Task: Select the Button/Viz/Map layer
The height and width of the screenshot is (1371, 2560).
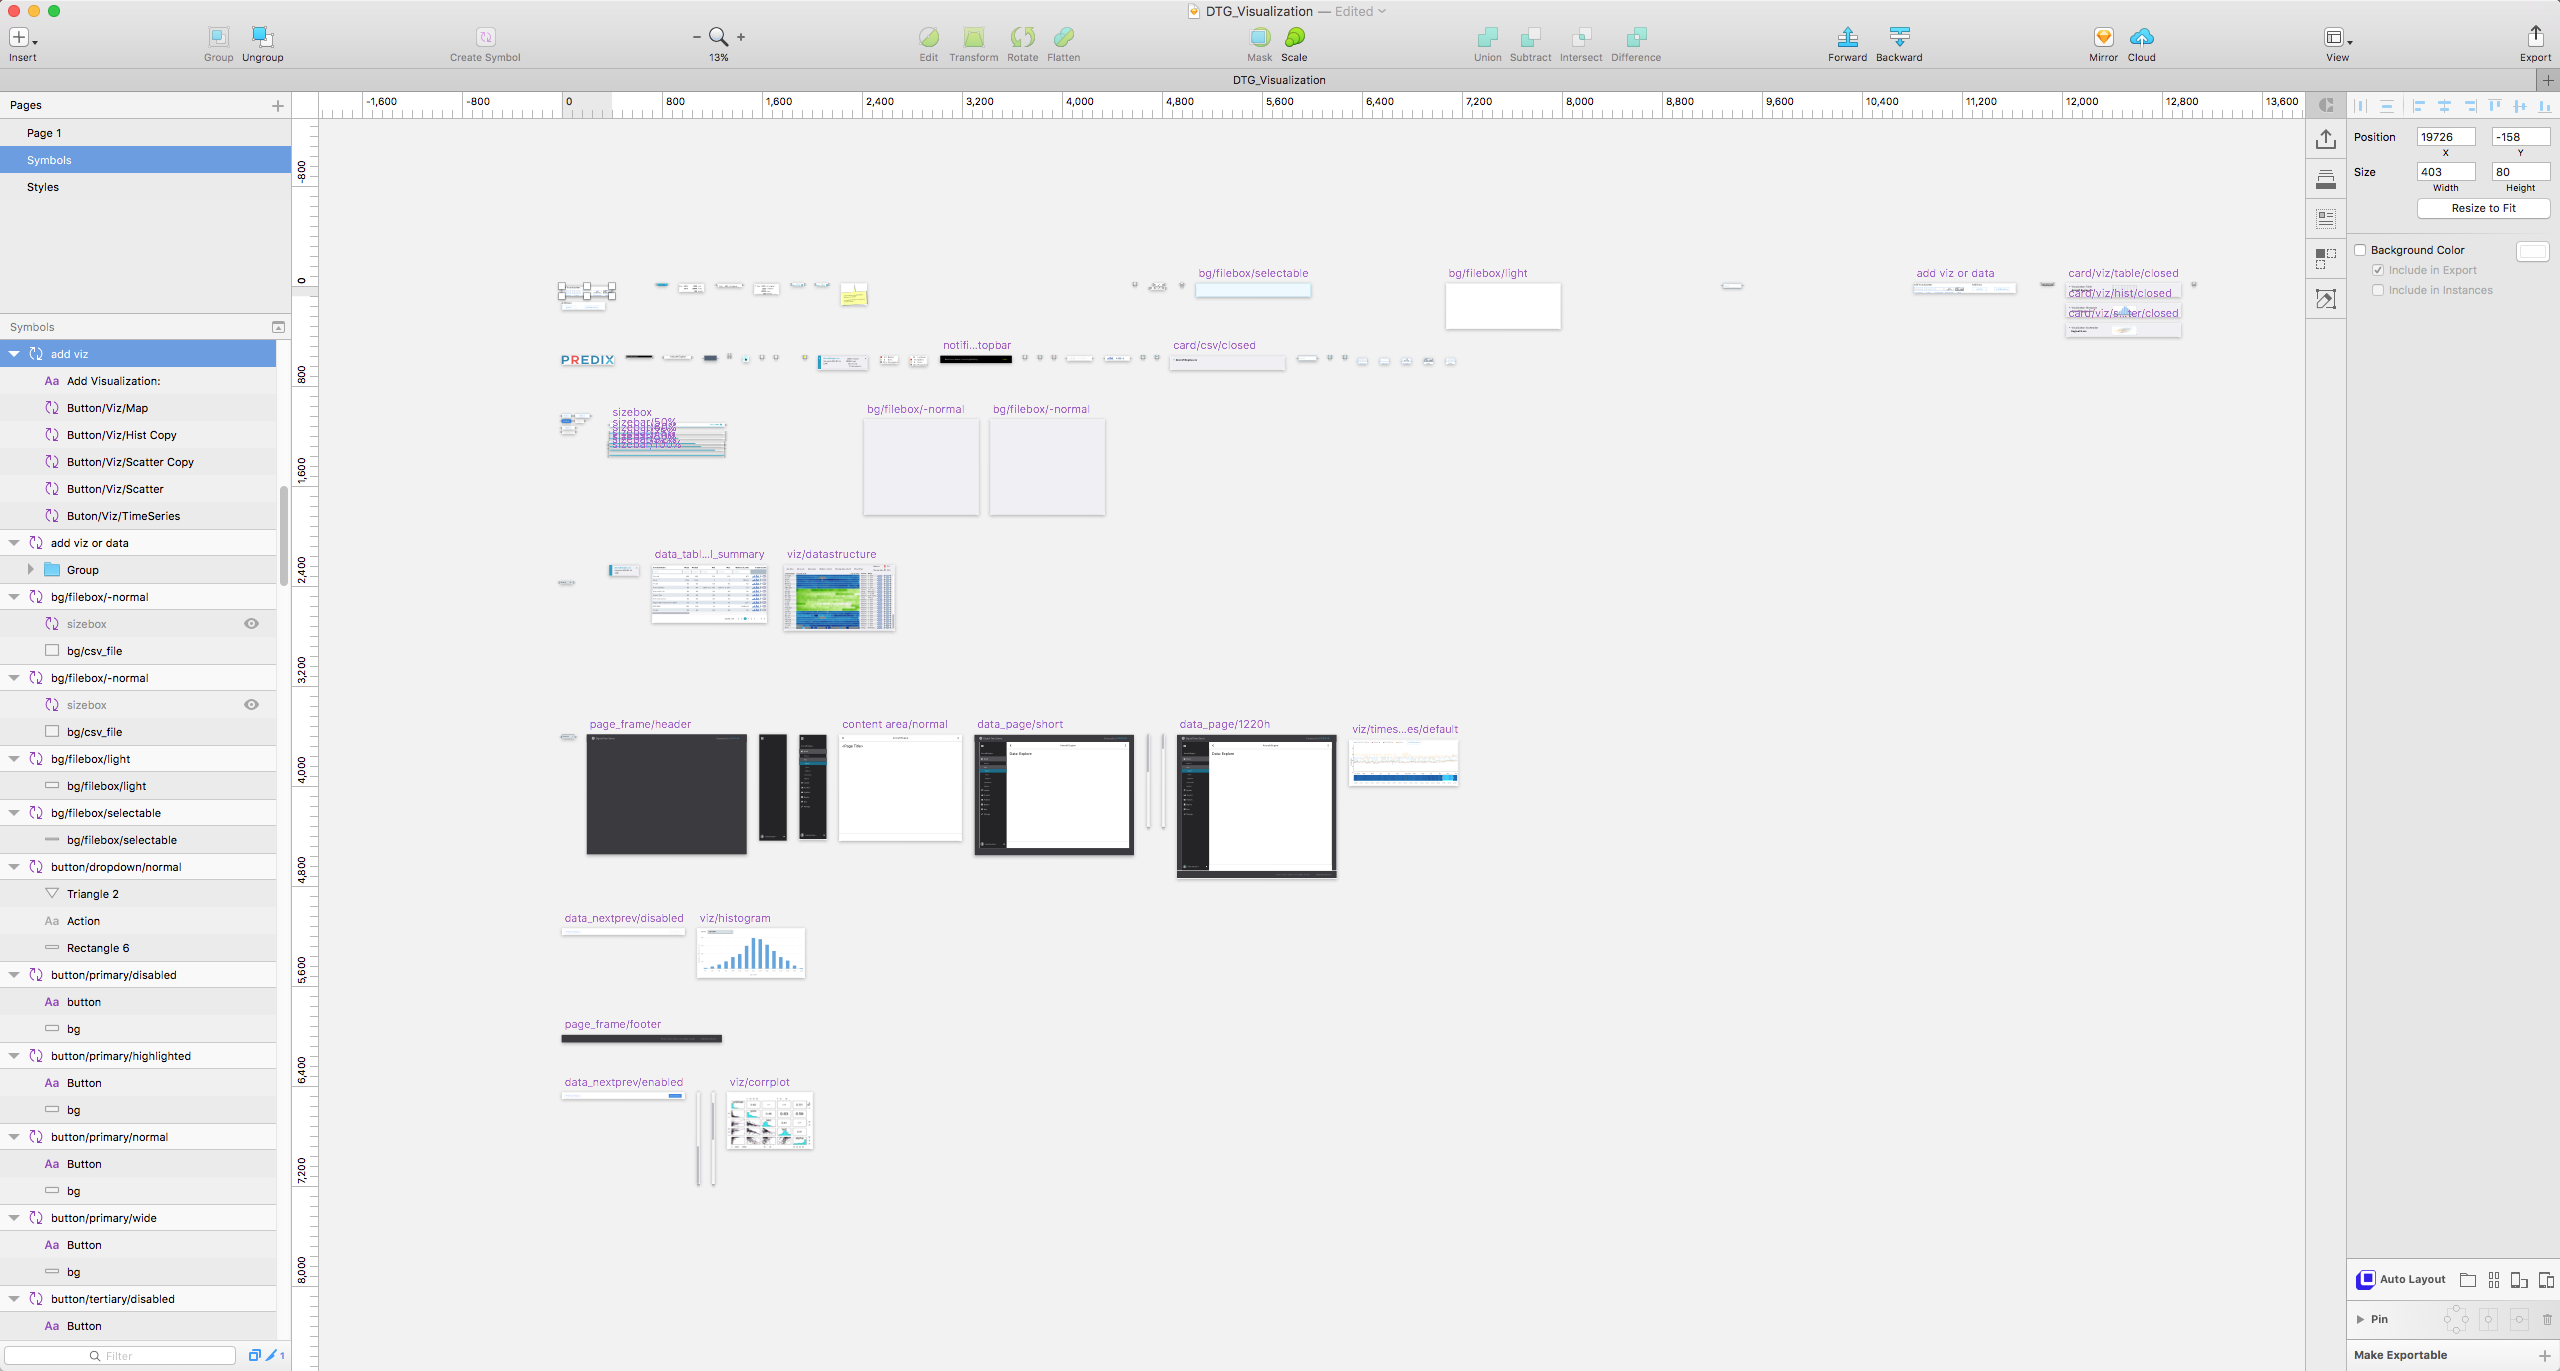Action: [138, 408]
